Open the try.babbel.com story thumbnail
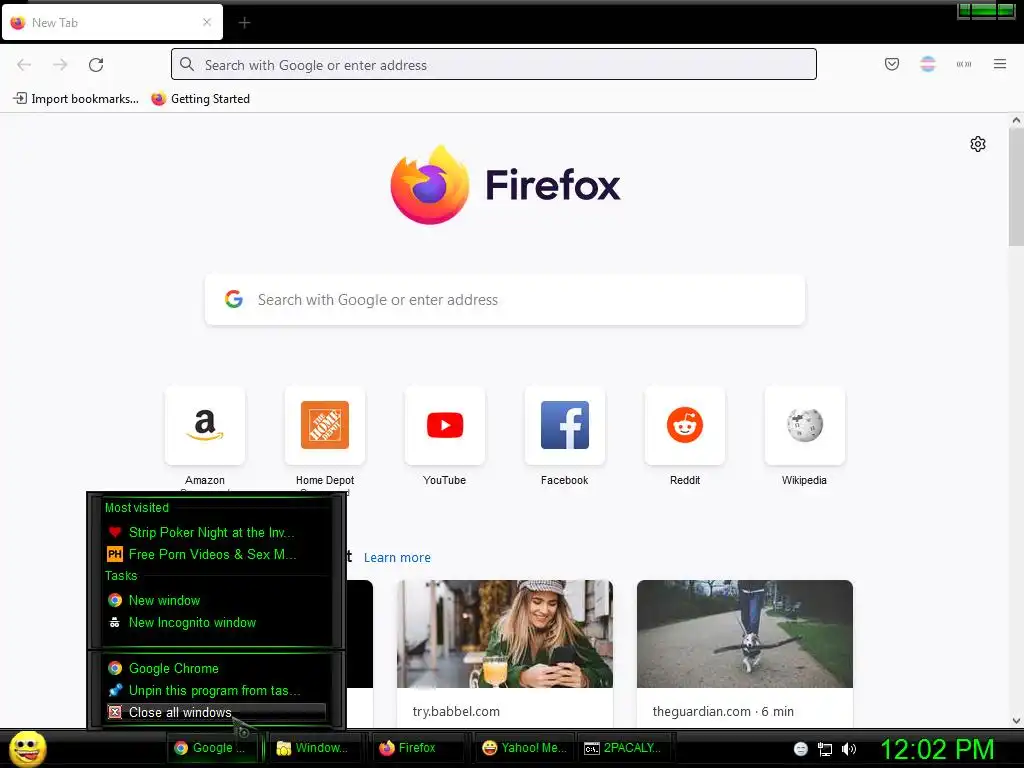1024x768 pixels. point(505,633)
